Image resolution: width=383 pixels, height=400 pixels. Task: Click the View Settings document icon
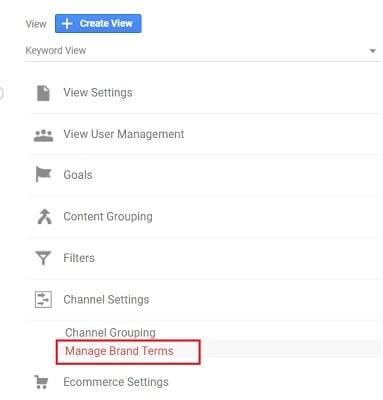[x=43, y=93]
